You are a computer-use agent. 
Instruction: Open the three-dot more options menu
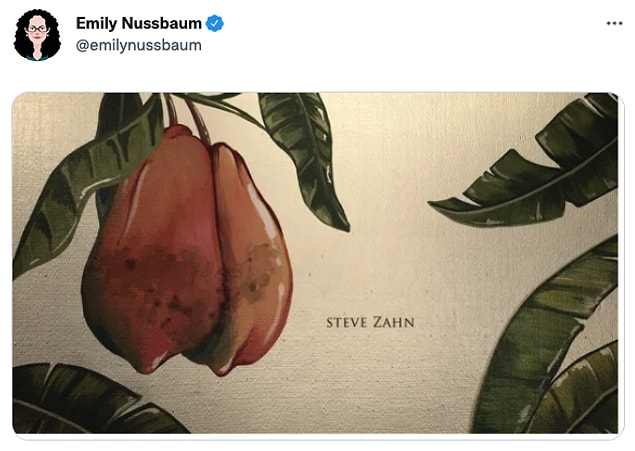click(x=614, y=23)
